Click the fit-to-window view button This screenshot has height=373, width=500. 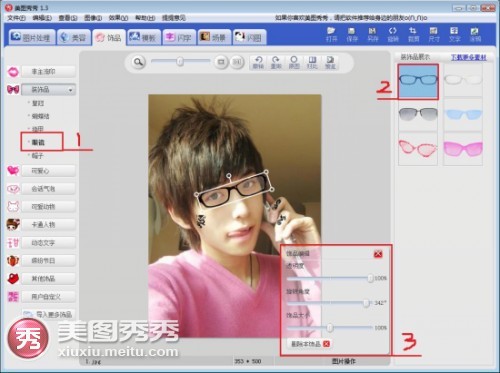(x=221, y=62)
